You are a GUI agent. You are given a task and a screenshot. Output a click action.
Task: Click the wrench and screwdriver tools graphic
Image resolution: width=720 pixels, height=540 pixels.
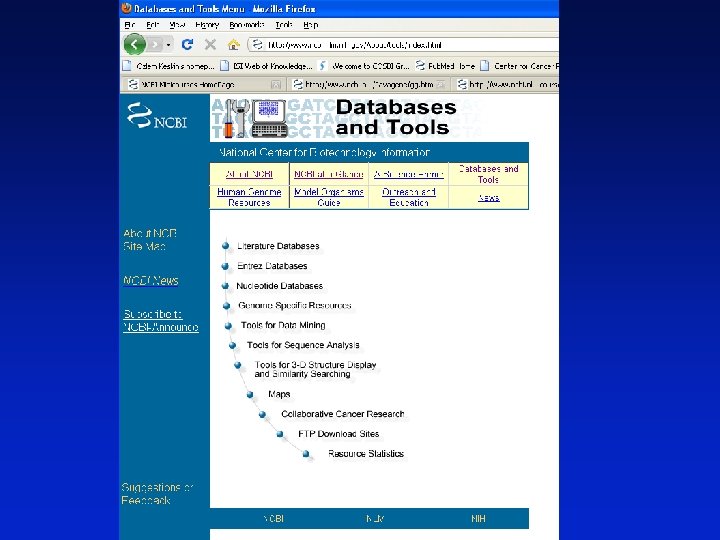click(x=236, y=118)
